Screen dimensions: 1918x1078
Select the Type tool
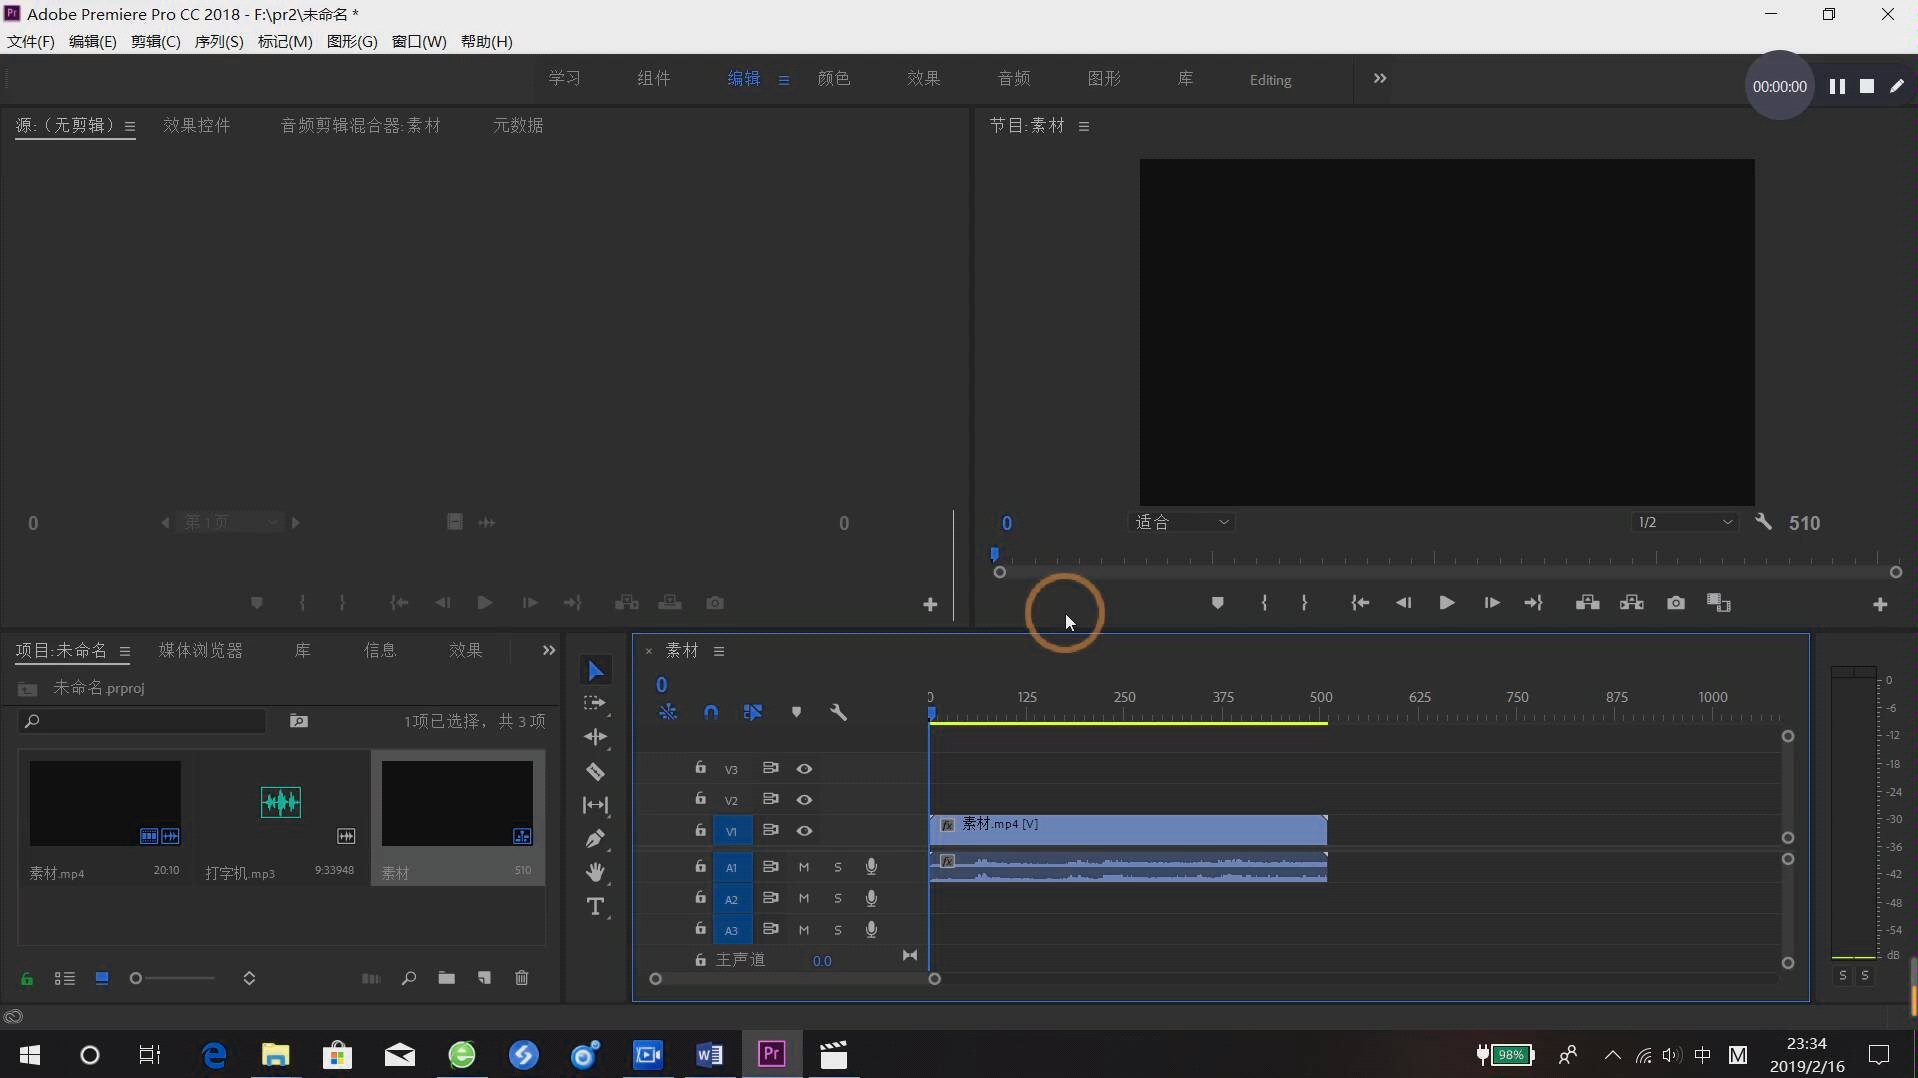tap(596, 907)
